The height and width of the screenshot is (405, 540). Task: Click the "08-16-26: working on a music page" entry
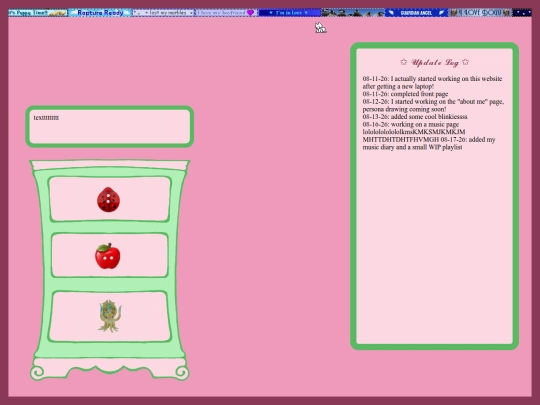pos(411,124)
